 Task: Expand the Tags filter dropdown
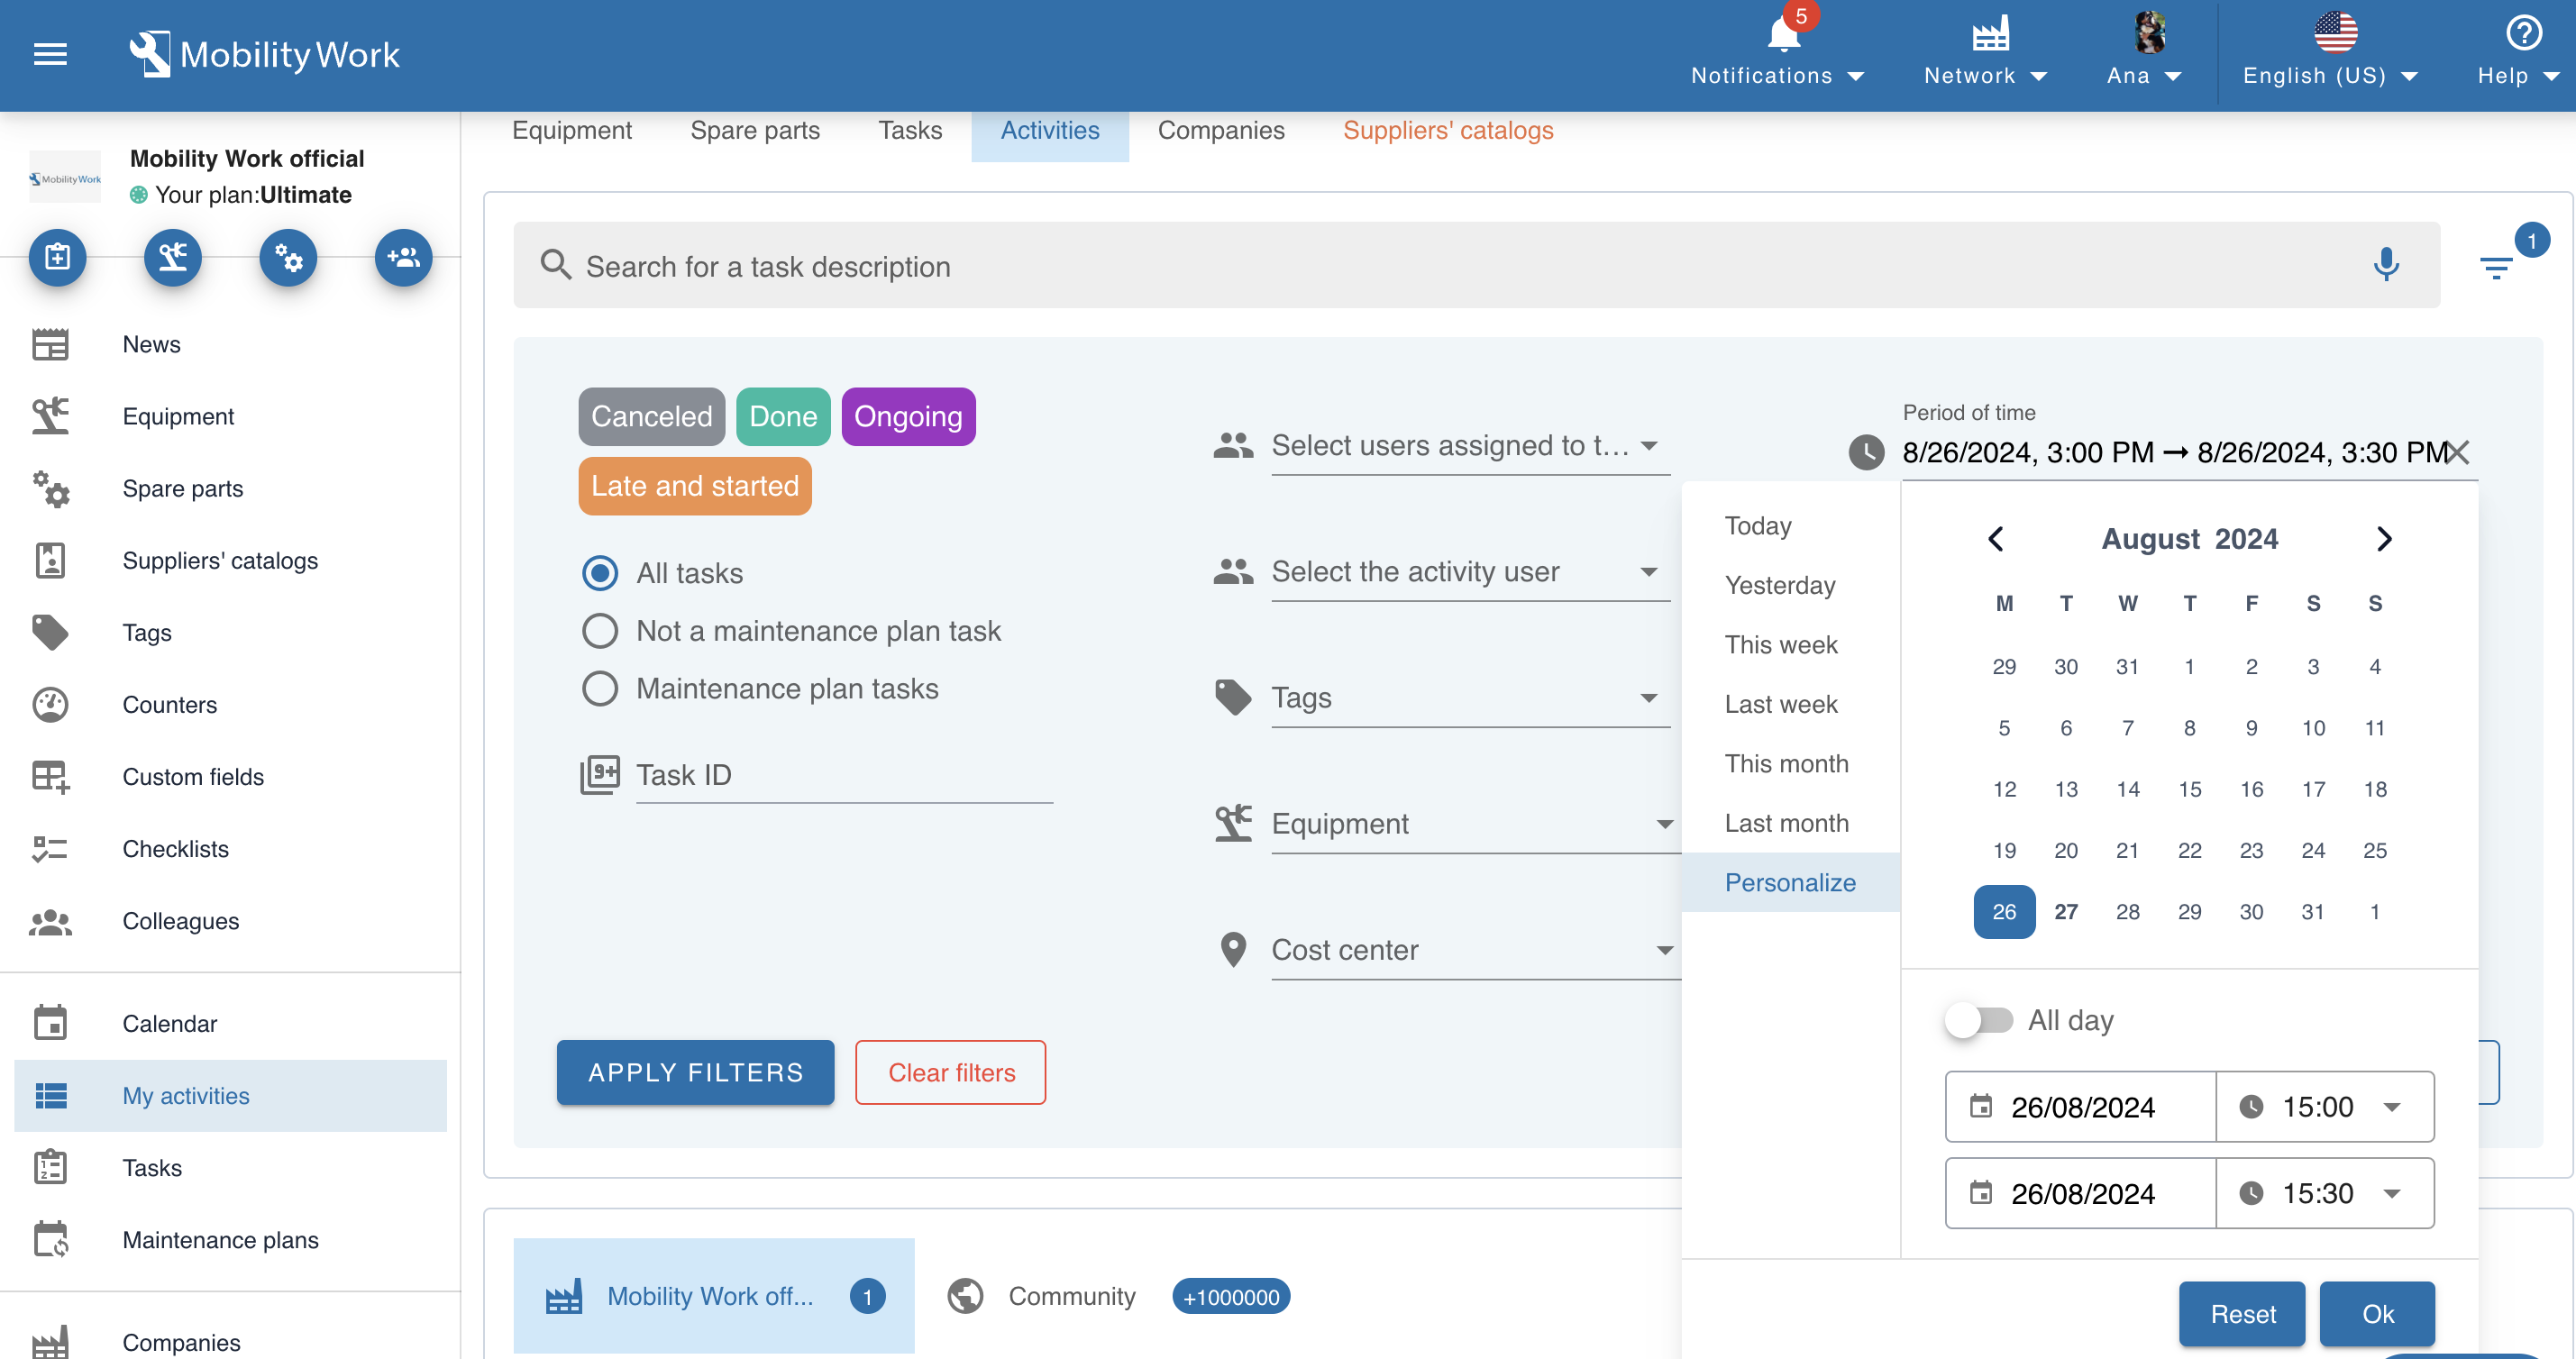pyautogui.click(x=1470, y=697)
